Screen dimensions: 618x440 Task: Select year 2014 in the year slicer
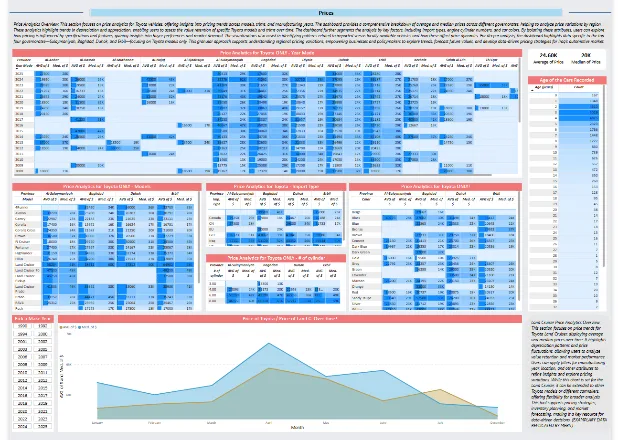pyautogui.click(x=22, y=388)
